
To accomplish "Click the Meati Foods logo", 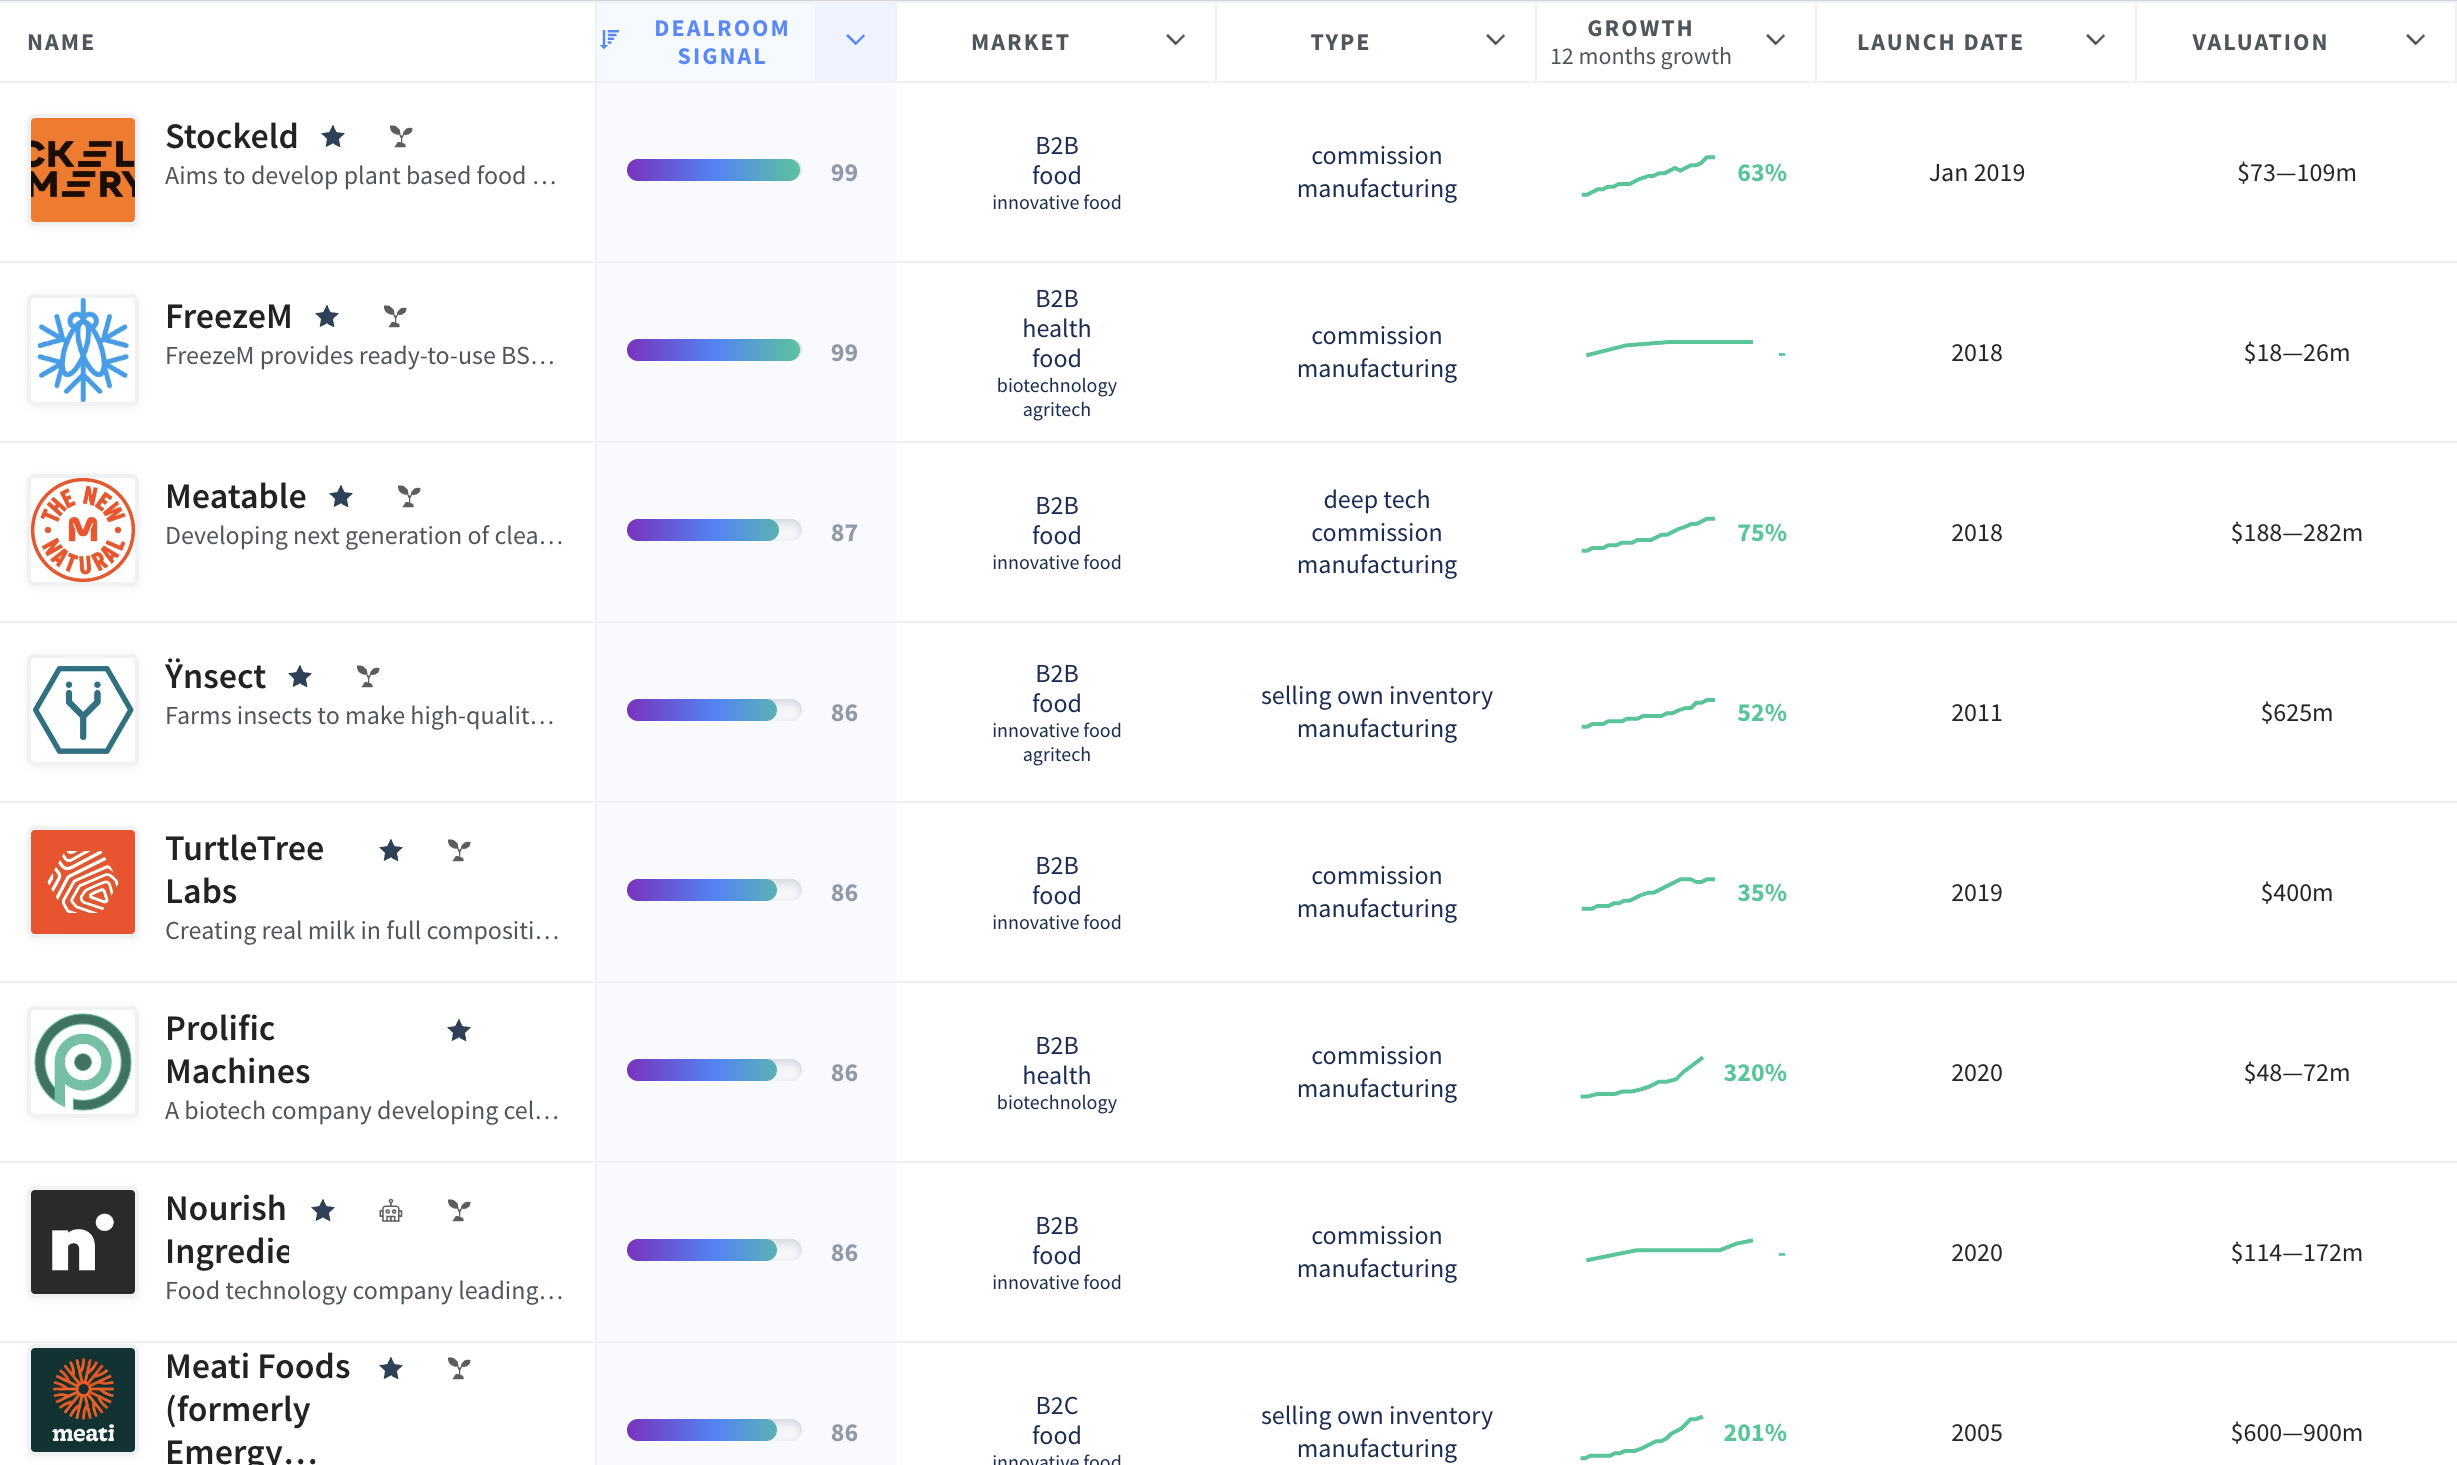I will click(83, 1400).
